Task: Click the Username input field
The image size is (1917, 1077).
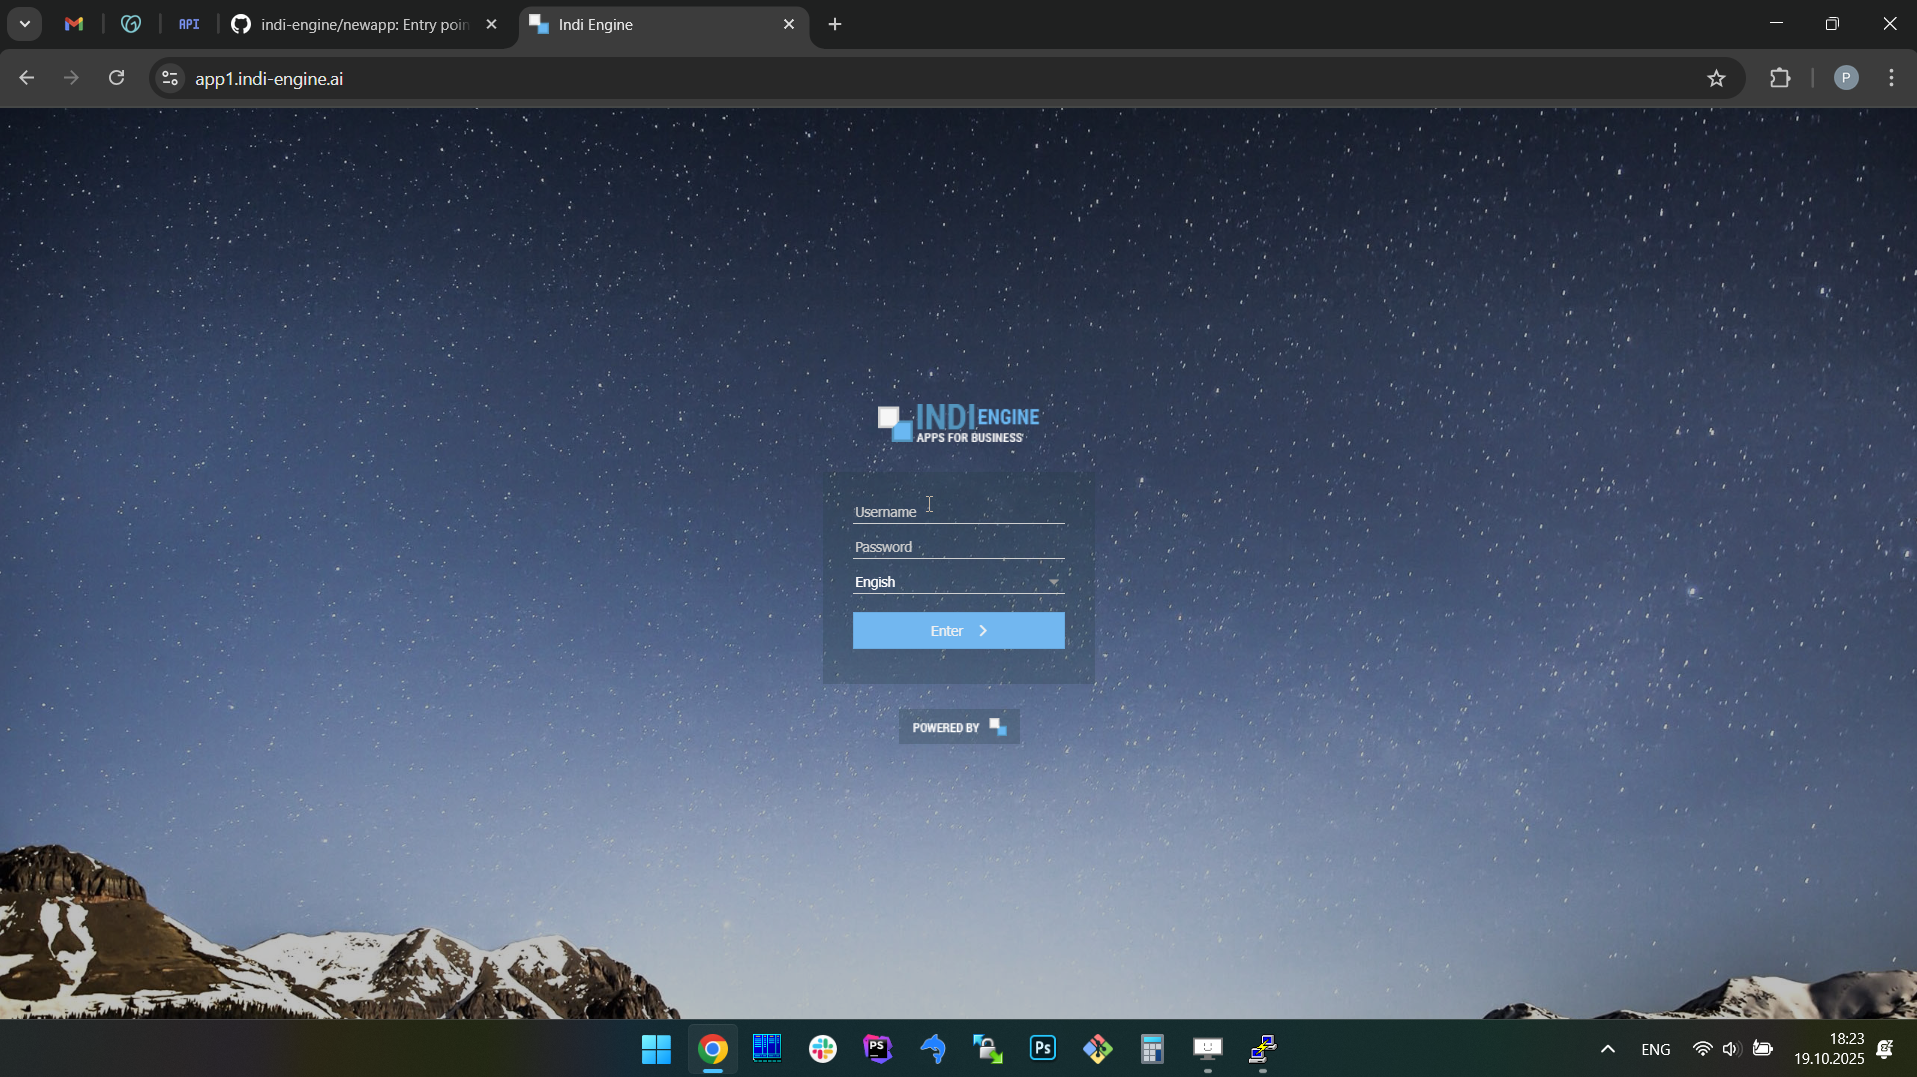Action: (x=957, y=512)
